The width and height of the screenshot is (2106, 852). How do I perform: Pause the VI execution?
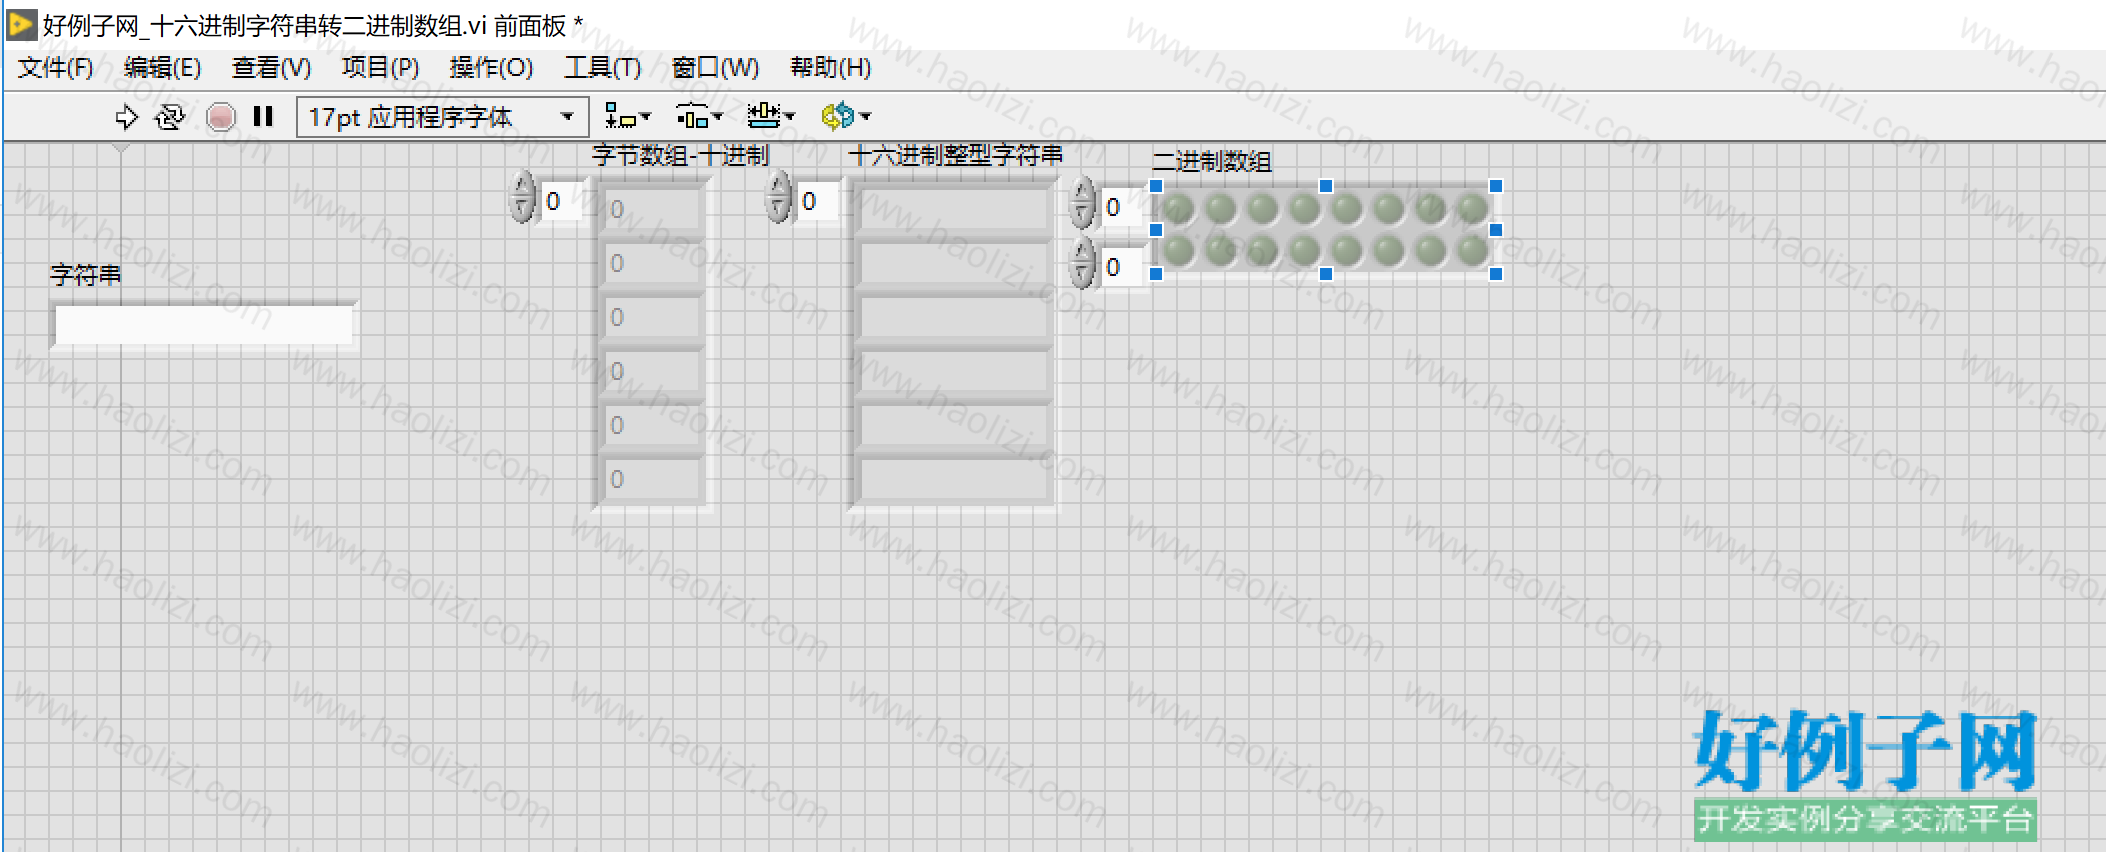(x=263, y=117)
